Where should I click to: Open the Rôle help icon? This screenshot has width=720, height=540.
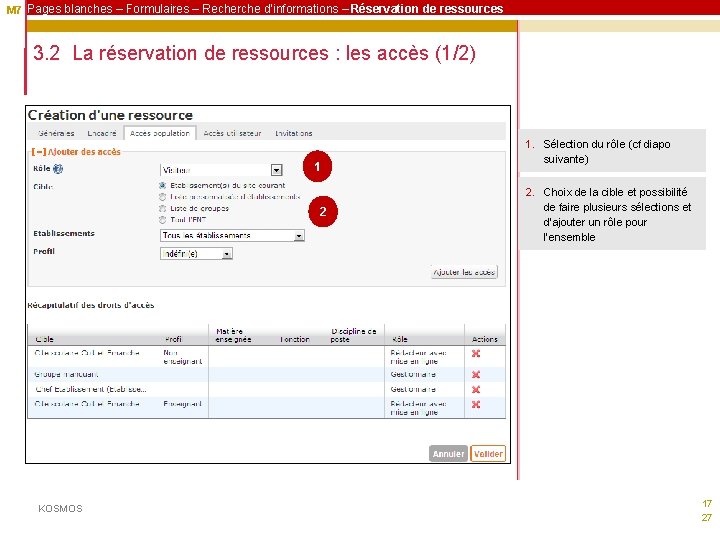pyautogui.click(x=58, y=169)
